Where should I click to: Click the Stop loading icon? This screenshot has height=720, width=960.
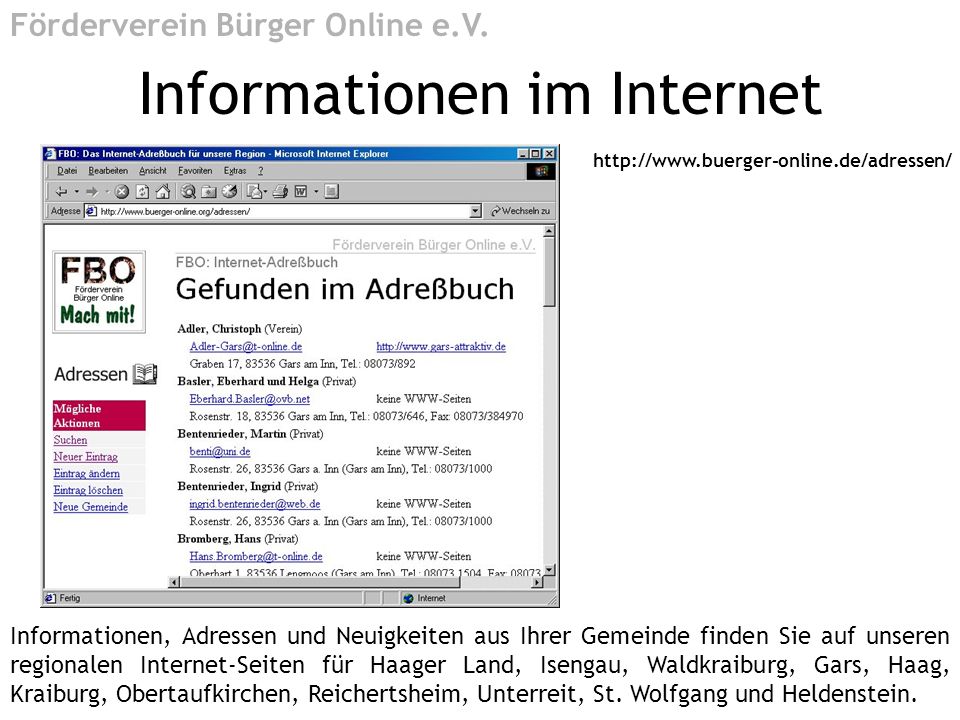tap(122, 192)
